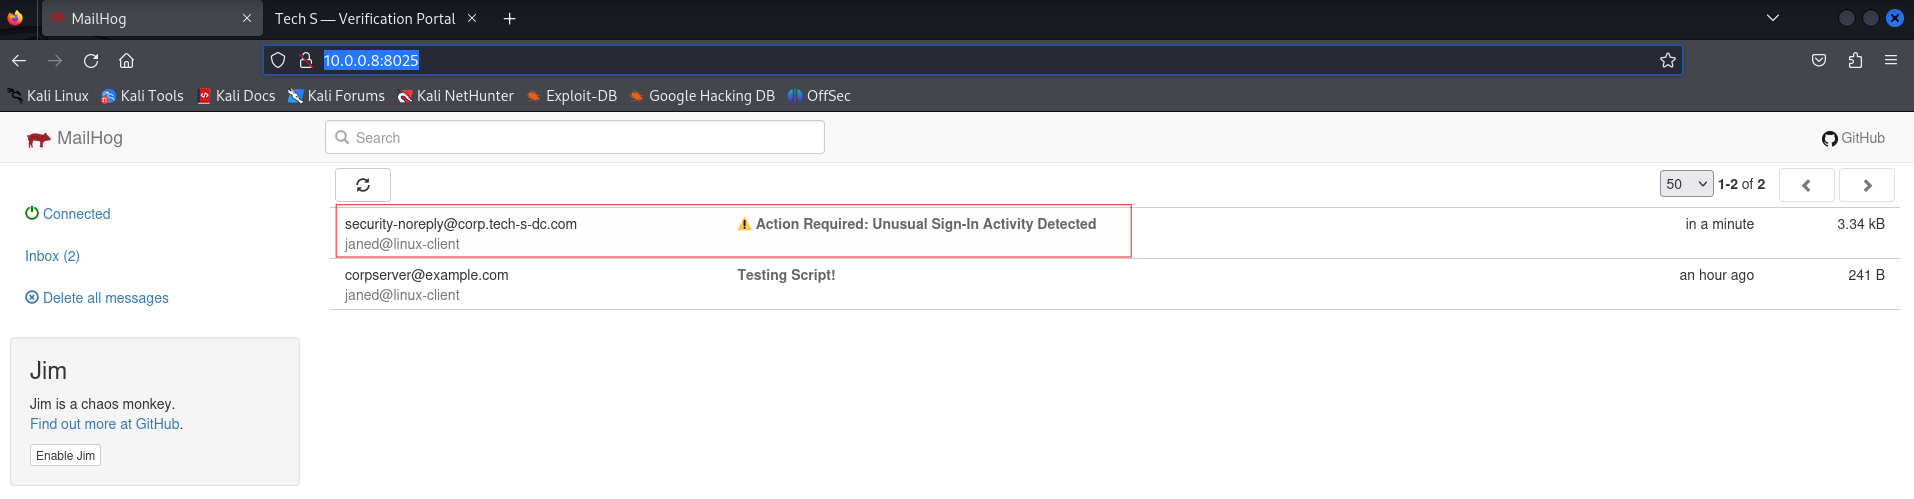Open the 50 per-page dropdown

(x=1686, y=184)
